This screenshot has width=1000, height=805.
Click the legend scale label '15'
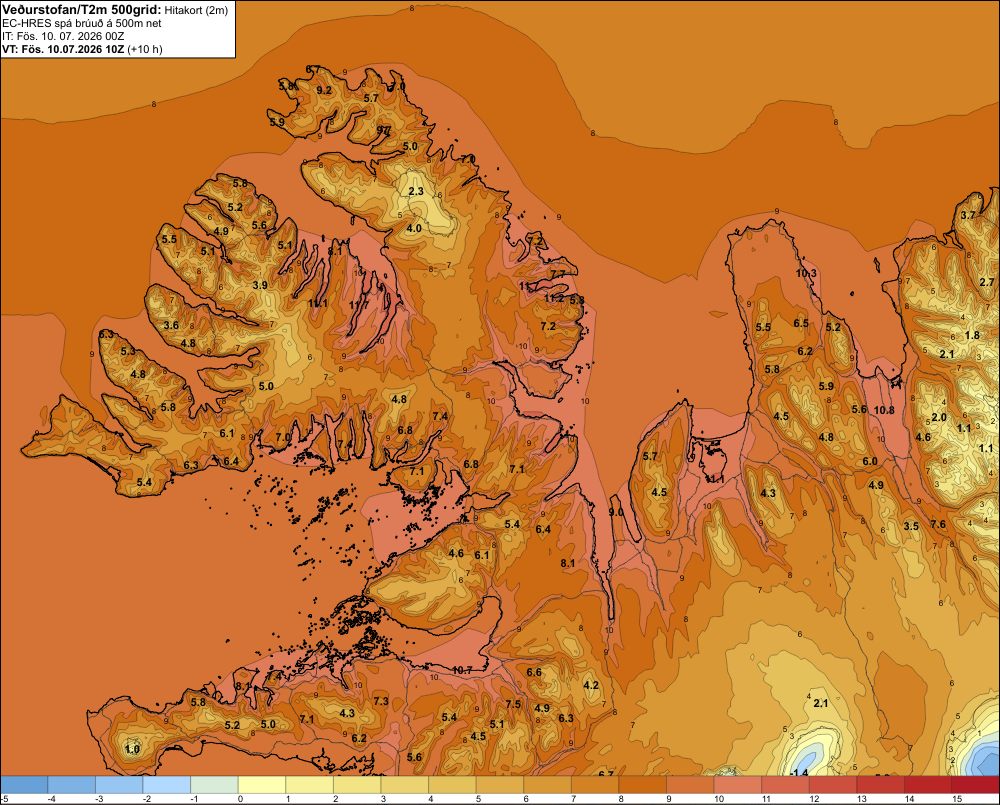[x=957, y=799]
